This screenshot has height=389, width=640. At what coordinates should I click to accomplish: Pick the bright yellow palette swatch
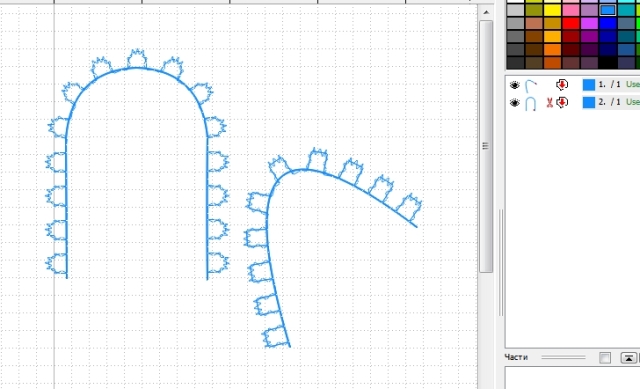click(x=552, y=9)
